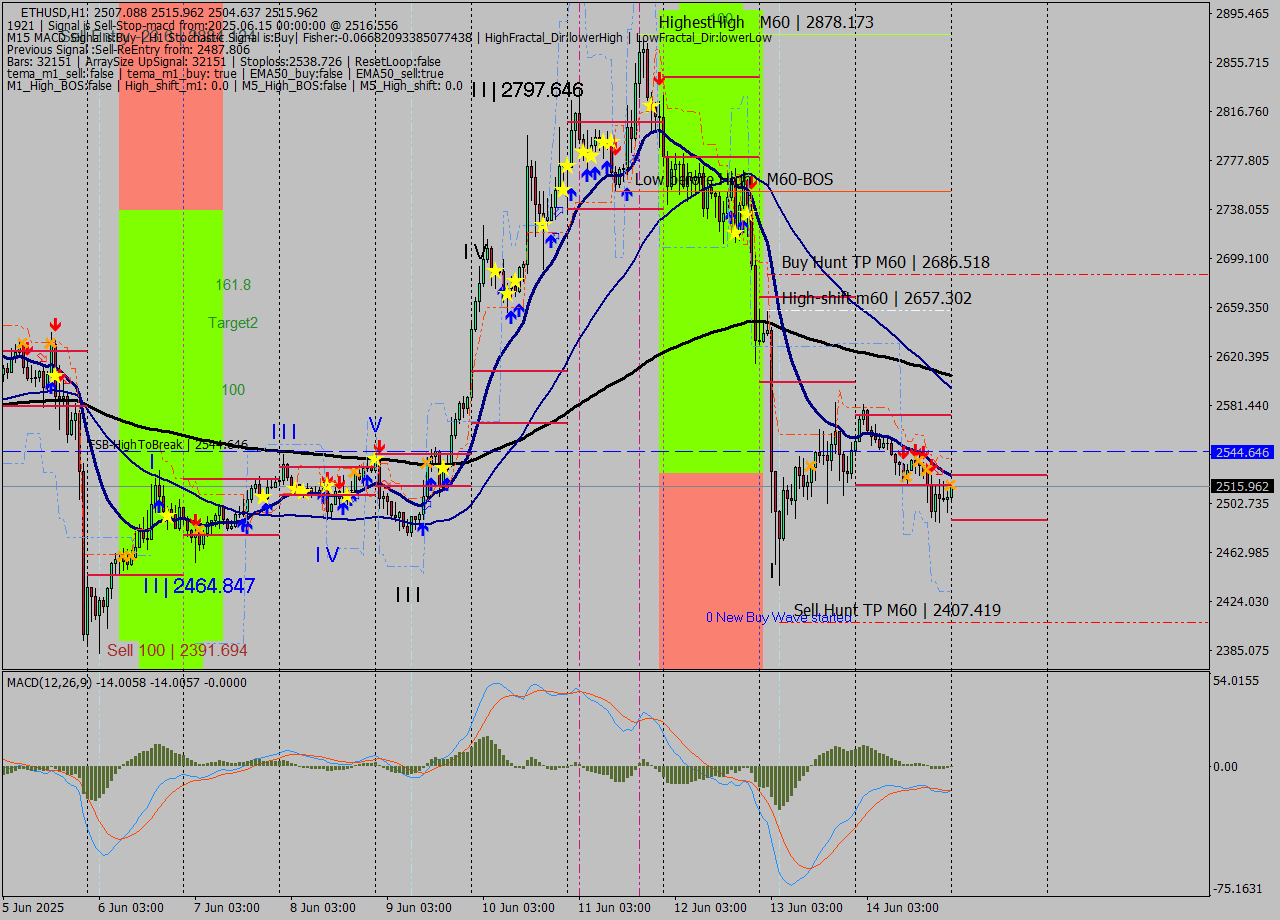Toggle the green buy zone under 12 Jun candles
Viewport: 1280px width, 920px height.
click(x=710, y=300)
